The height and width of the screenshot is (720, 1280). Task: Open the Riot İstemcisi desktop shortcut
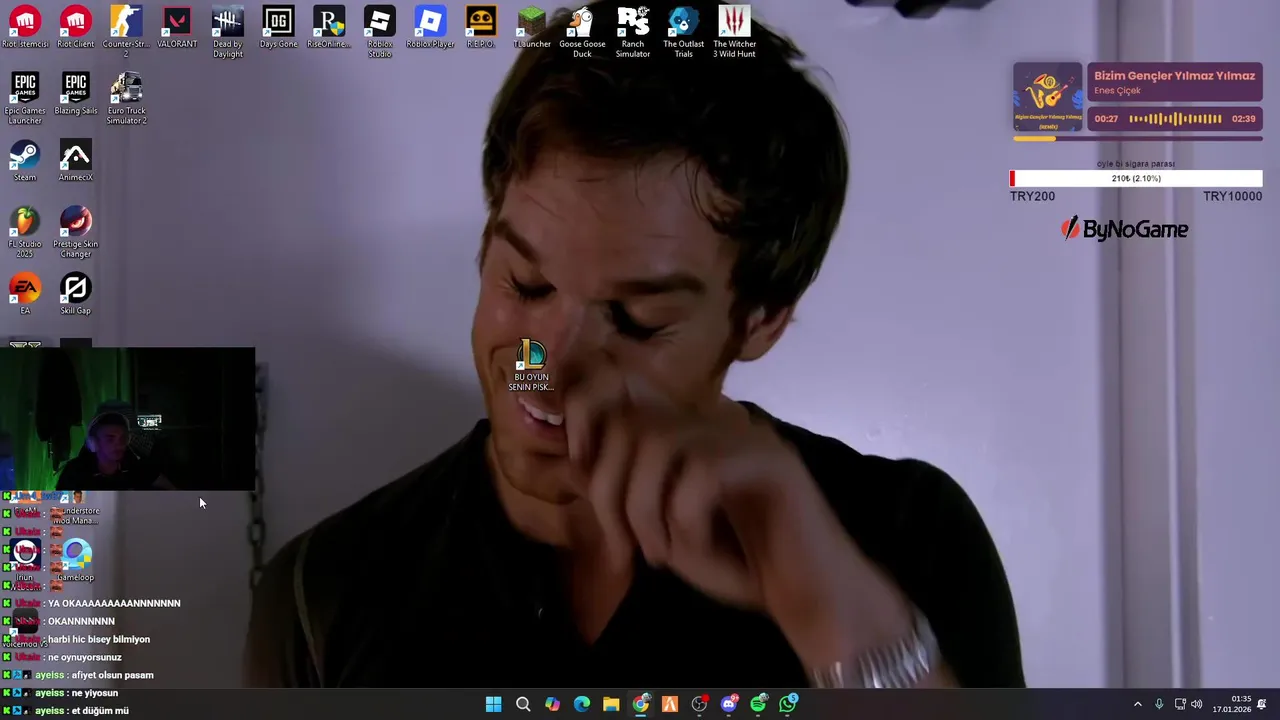point(25,27)
